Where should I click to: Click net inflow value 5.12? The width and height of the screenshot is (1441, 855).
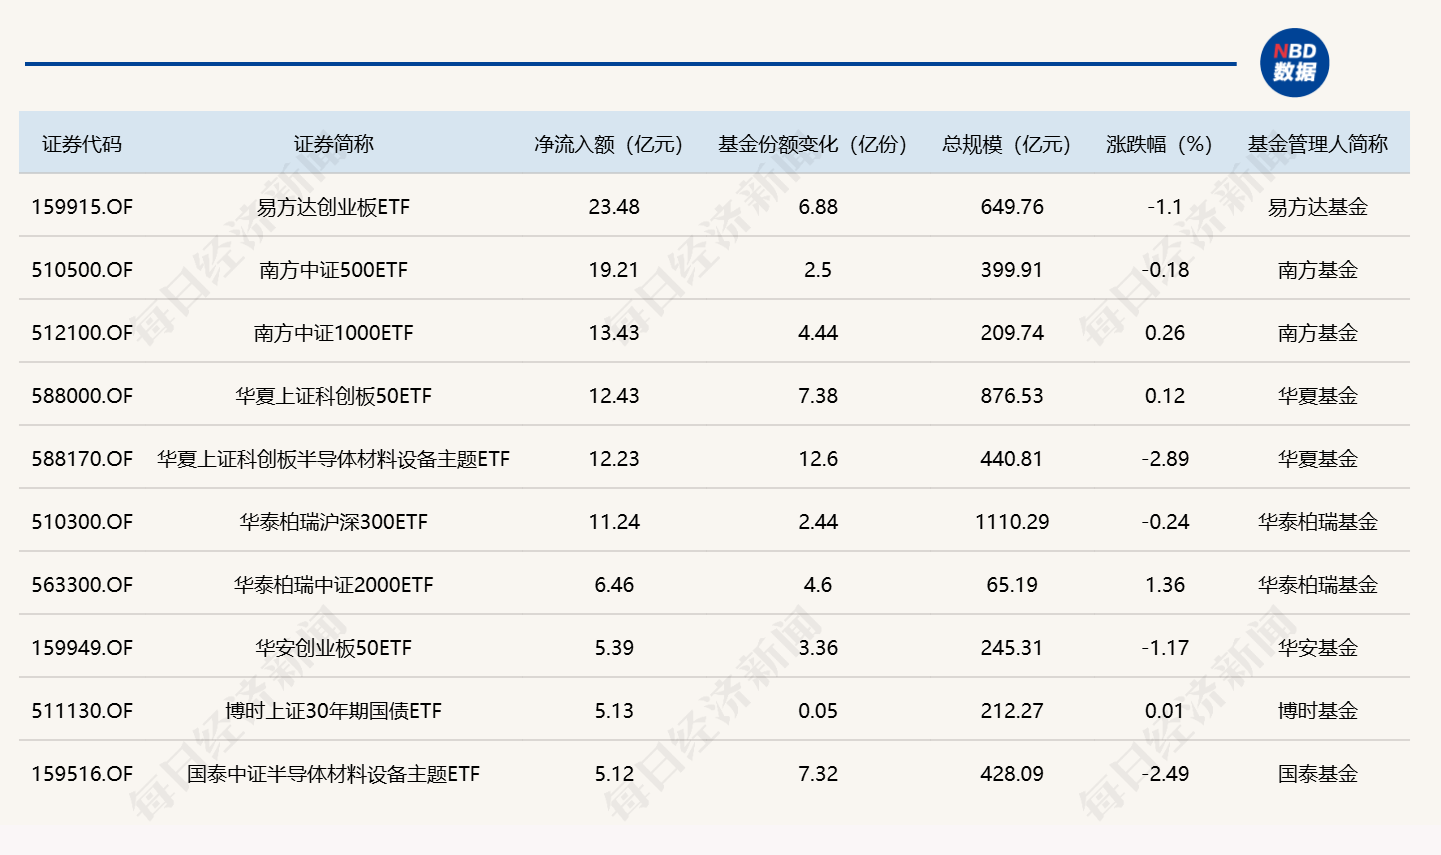(614, 774)
